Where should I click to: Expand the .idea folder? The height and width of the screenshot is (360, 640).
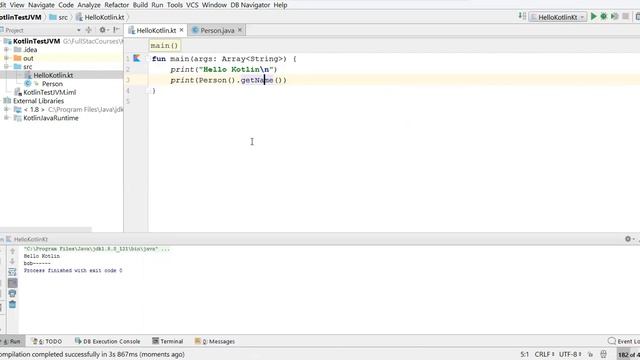6,50
